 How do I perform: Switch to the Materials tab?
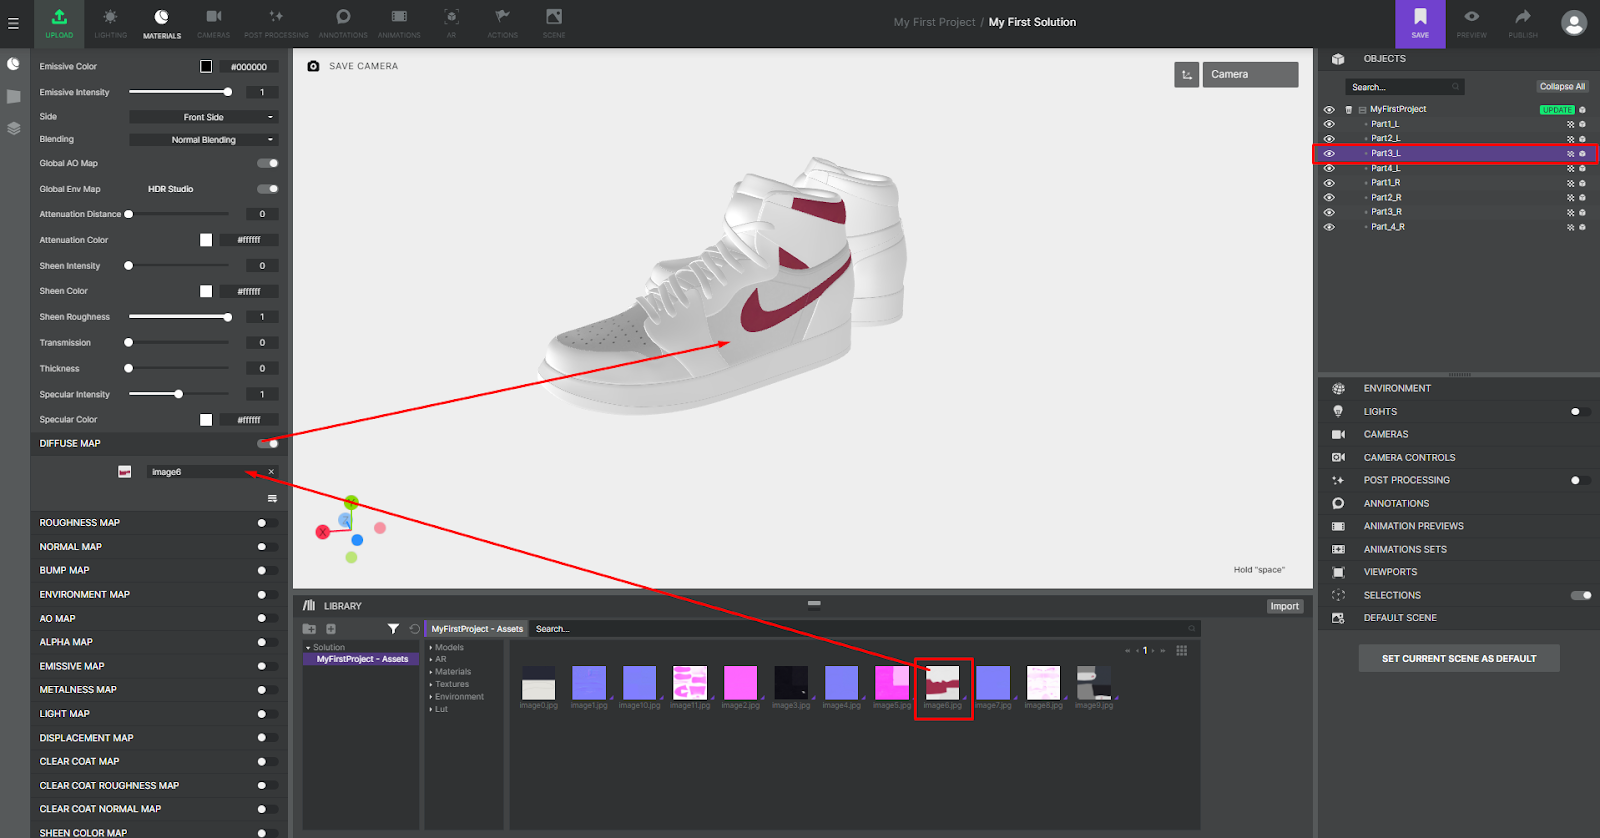coord(162,23)
